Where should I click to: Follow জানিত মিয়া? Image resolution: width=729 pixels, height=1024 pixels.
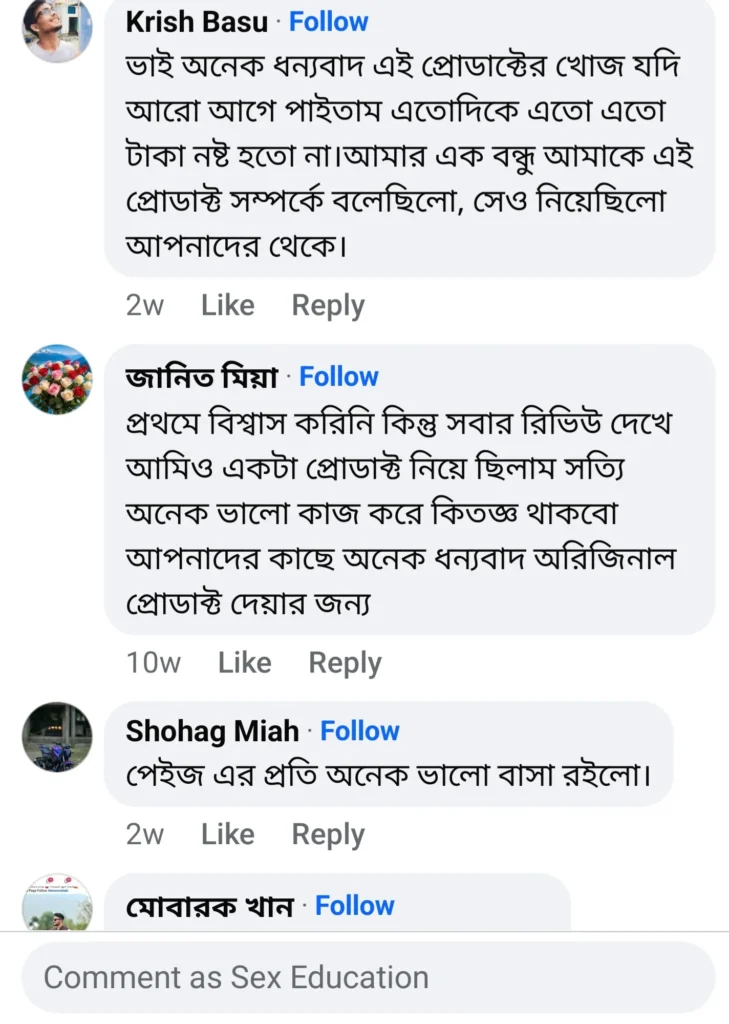(x=339, y=376)
